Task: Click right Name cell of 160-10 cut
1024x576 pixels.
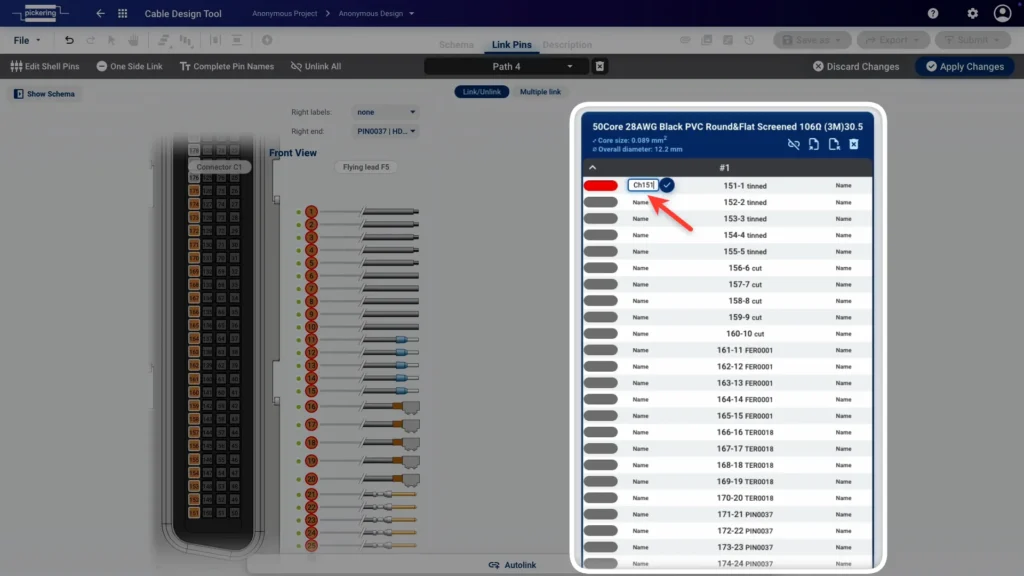Action: [x=843, y=334]
